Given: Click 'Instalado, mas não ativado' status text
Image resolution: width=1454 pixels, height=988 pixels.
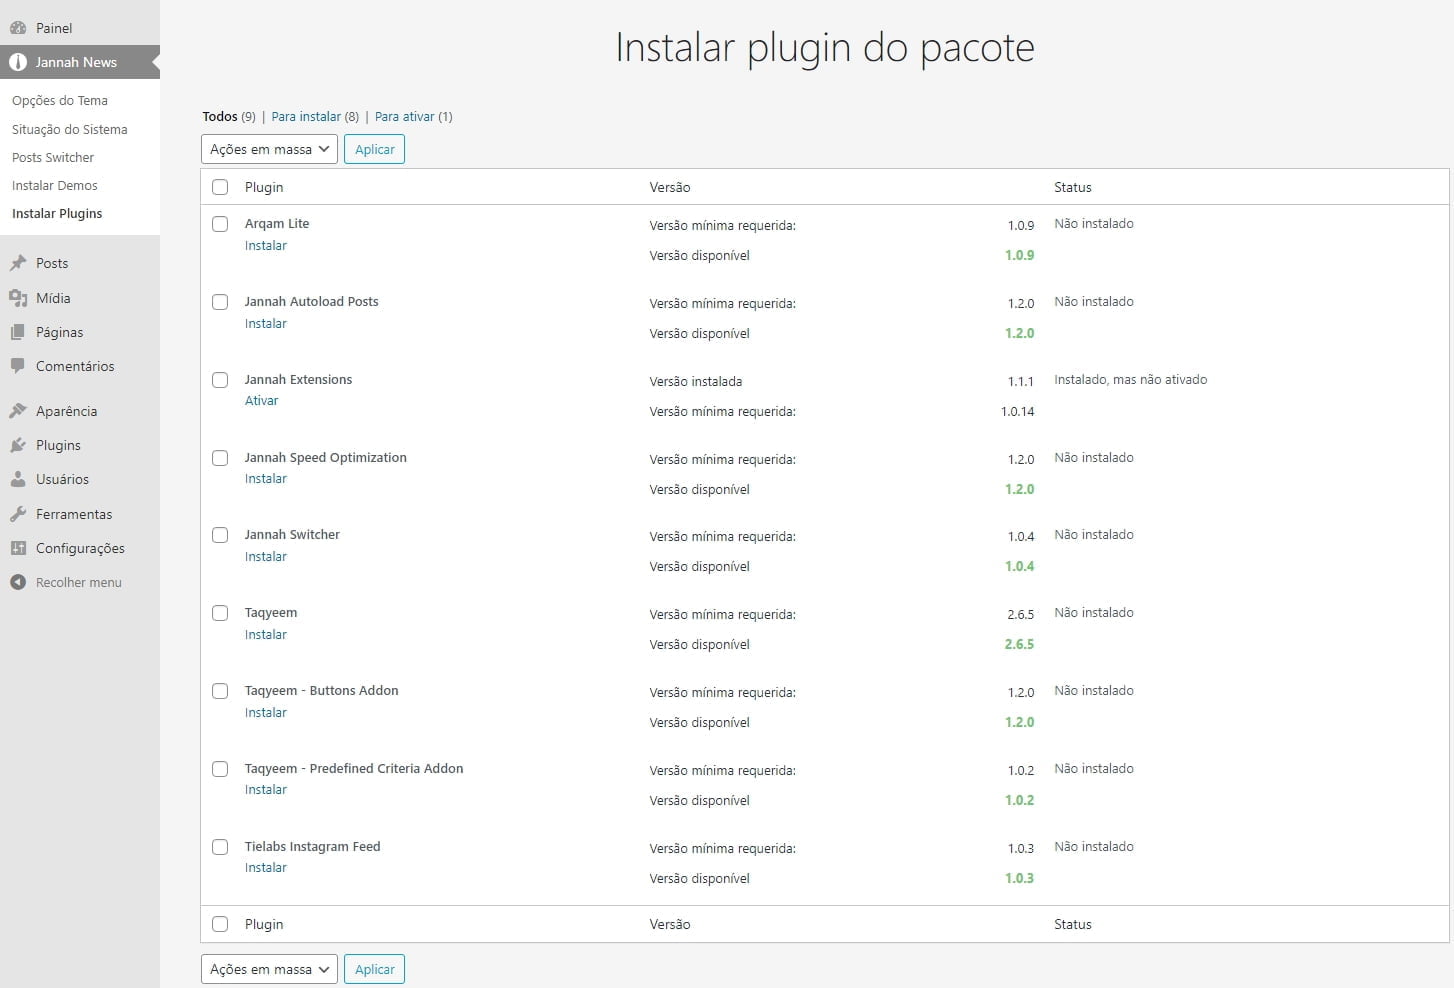Looking at the screenshot, I should tap(1131, 379).
